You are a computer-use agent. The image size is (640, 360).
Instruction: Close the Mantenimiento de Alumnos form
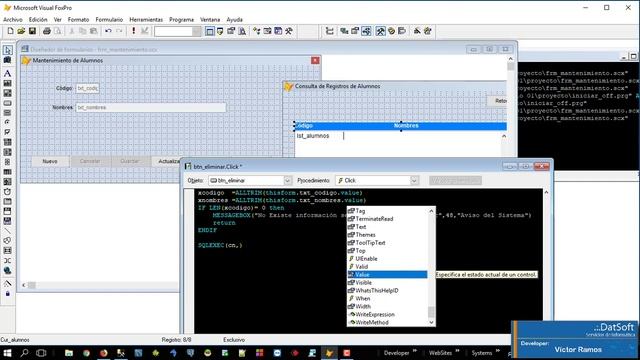[315, 60]
